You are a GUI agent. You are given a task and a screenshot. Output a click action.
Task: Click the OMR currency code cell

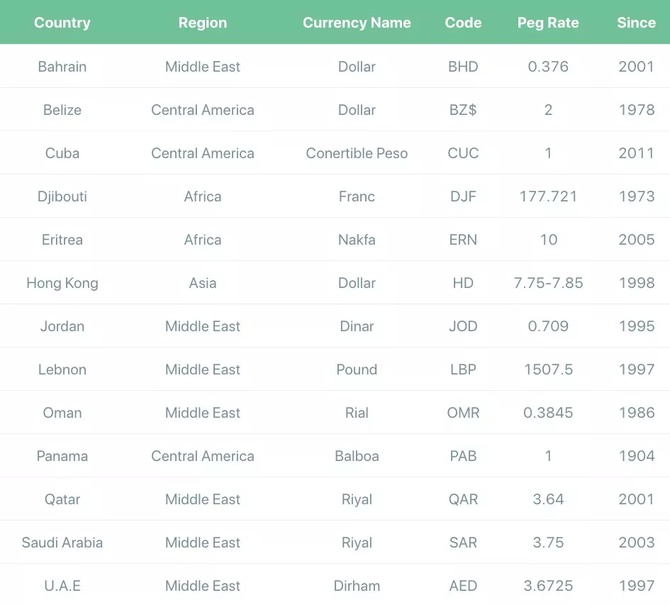coord(463,413)
